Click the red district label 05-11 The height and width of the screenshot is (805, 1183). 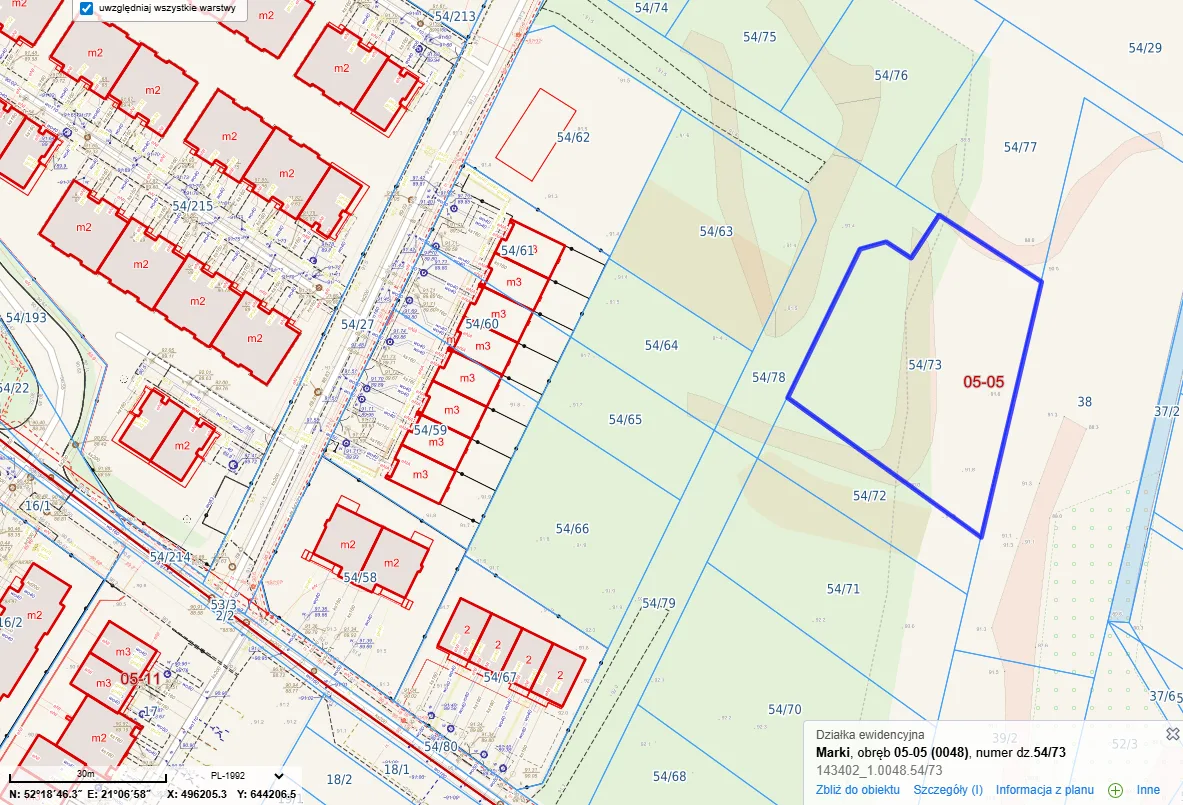140,679
